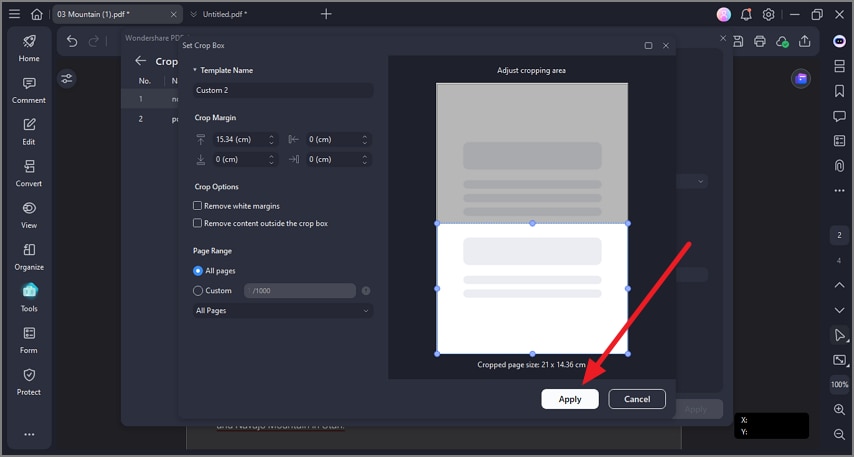Click the cloud sync icon
The image size is (854, 457).
(782, 41)
